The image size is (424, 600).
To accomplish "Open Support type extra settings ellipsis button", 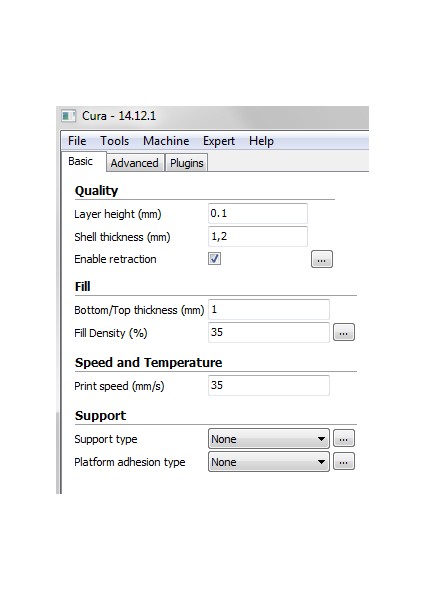I will 344,439.
